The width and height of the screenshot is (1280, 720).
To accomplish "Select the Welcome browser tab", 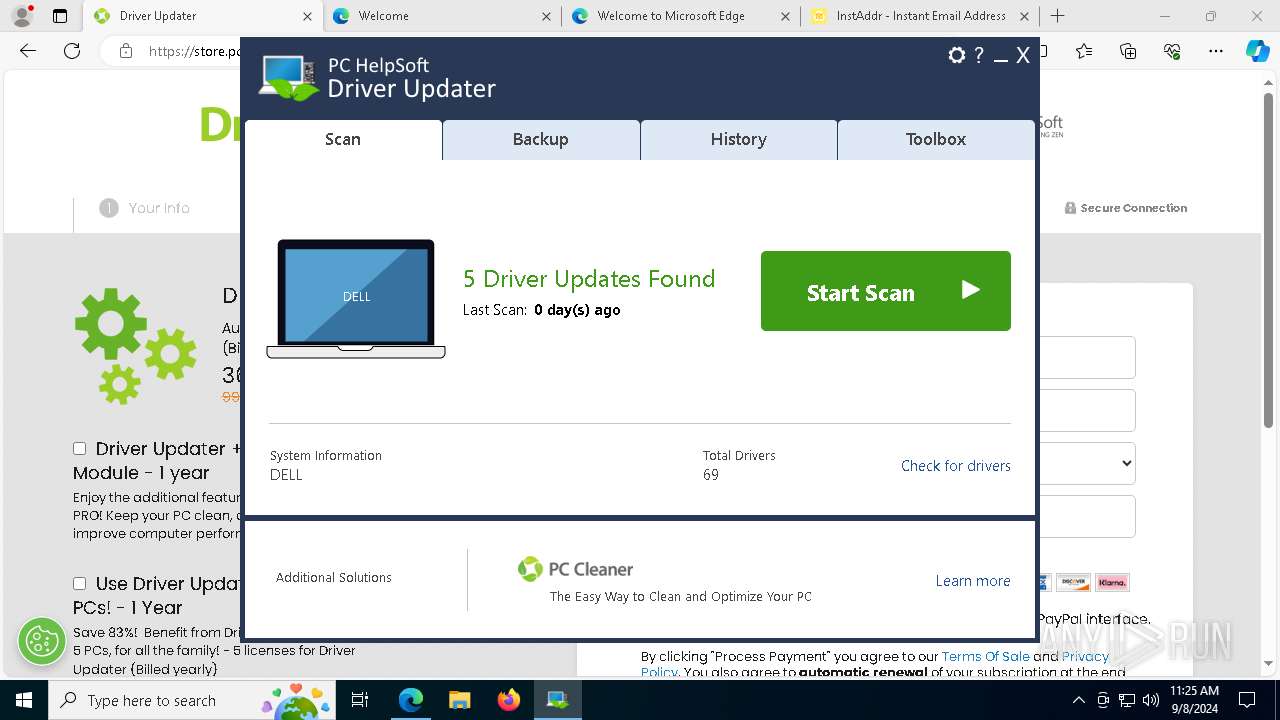I will point(441,16).
